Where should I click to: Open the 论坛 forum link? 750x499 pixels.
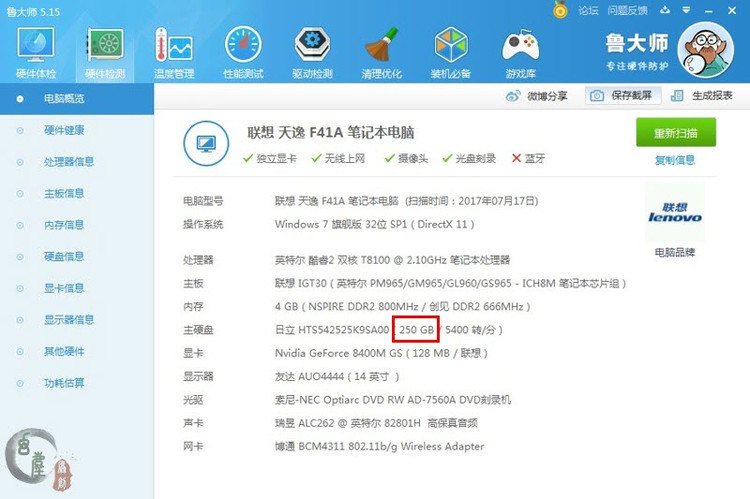pos(588,10)
